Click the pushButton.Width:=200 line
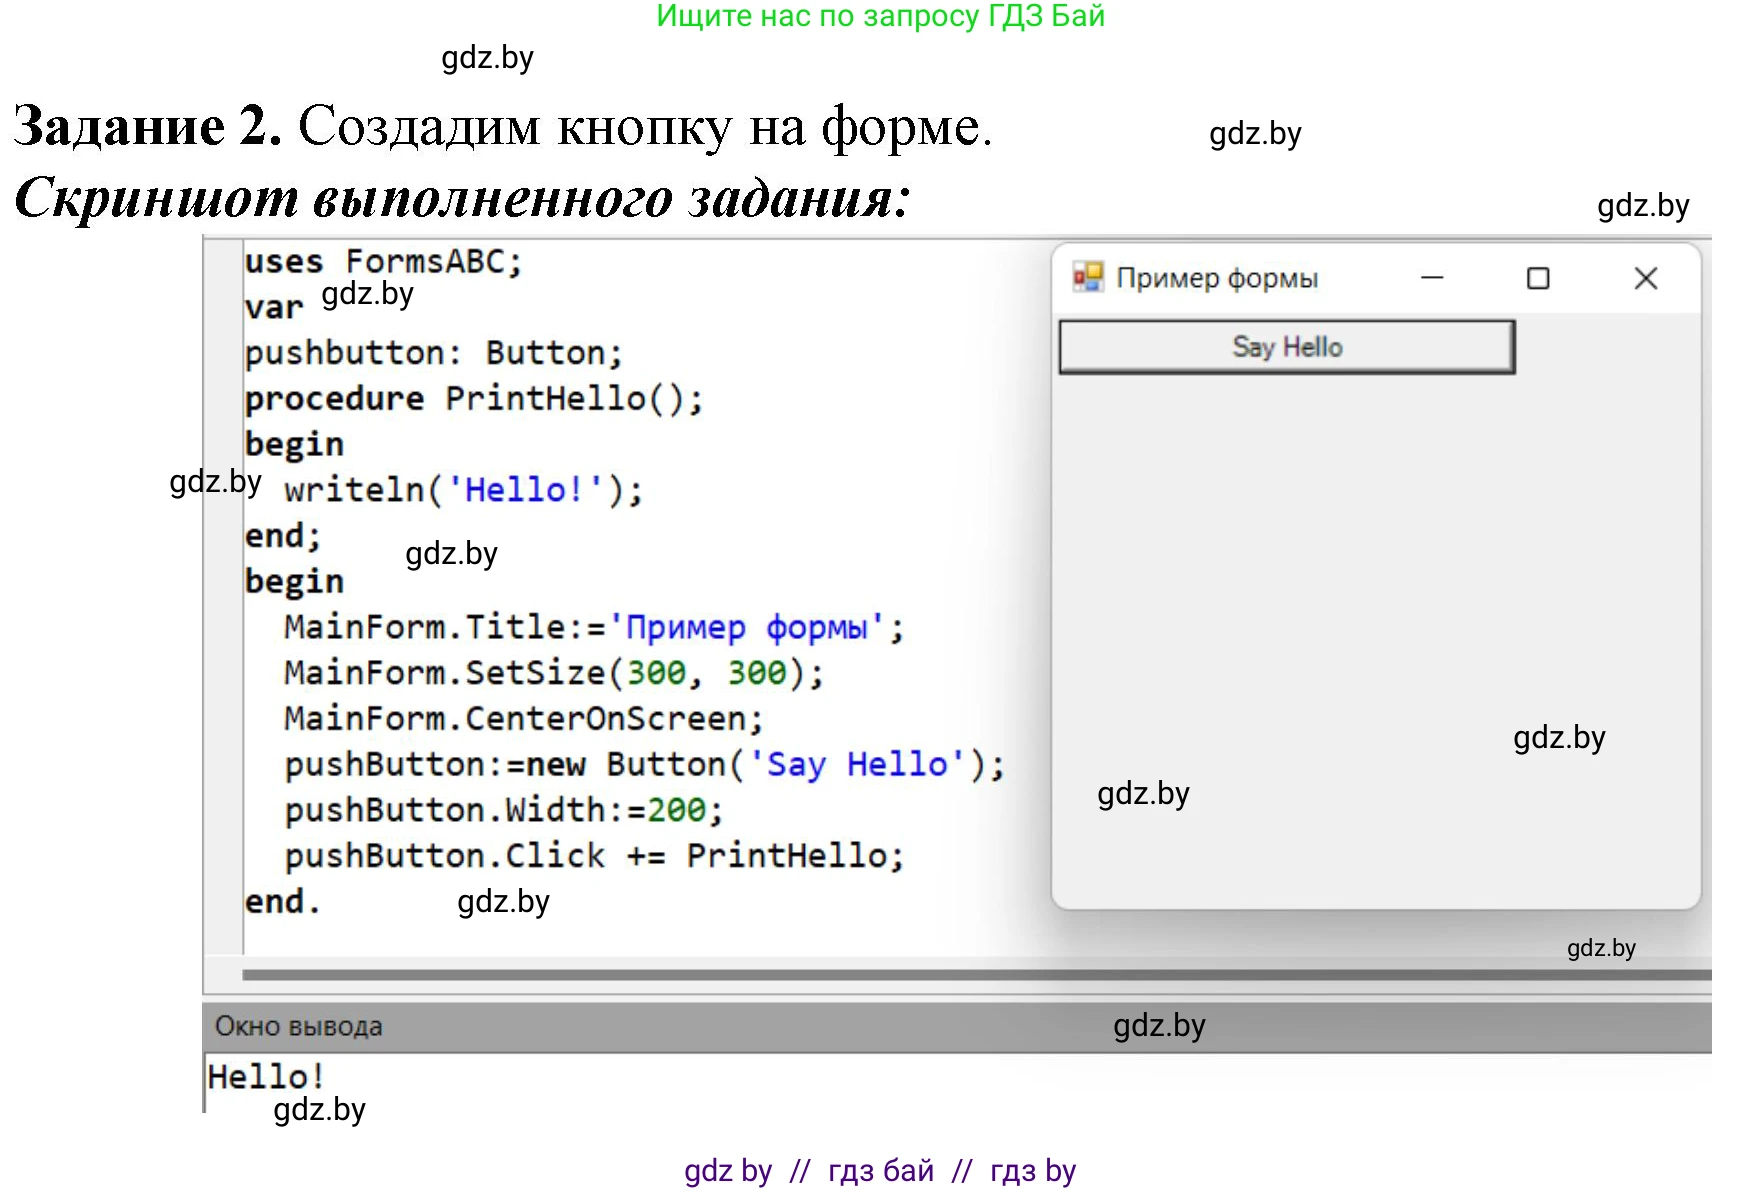This screenshot has width=1764, height=1191. point(503,810)
